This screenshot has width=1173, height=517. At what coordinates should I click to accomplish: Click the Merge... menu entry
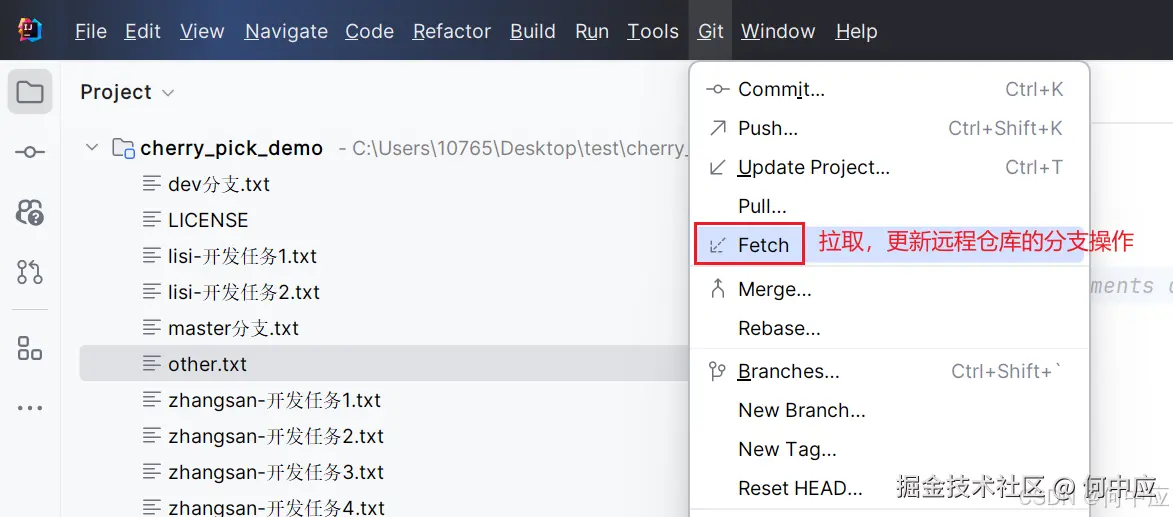(x=774, y=289)
